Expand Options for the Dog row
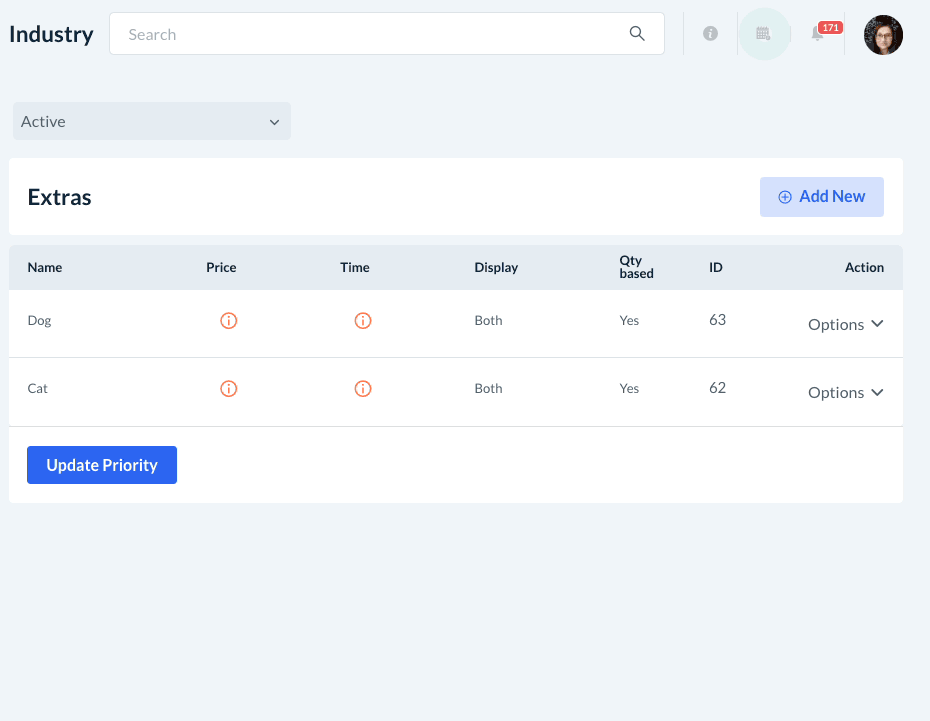The height and width of the screenshot is (721, 930). (845, 324)
